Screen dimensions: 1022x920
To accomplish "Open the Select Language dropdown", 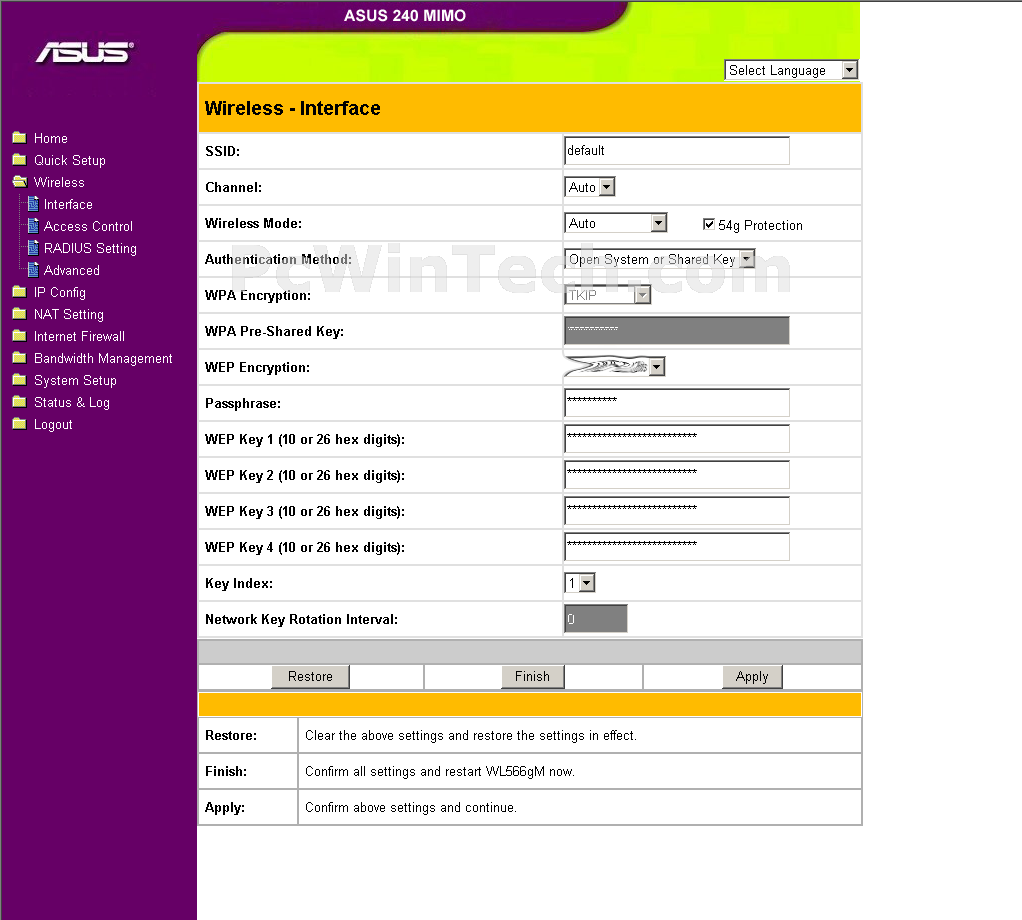I will click(x=791, y=70).
